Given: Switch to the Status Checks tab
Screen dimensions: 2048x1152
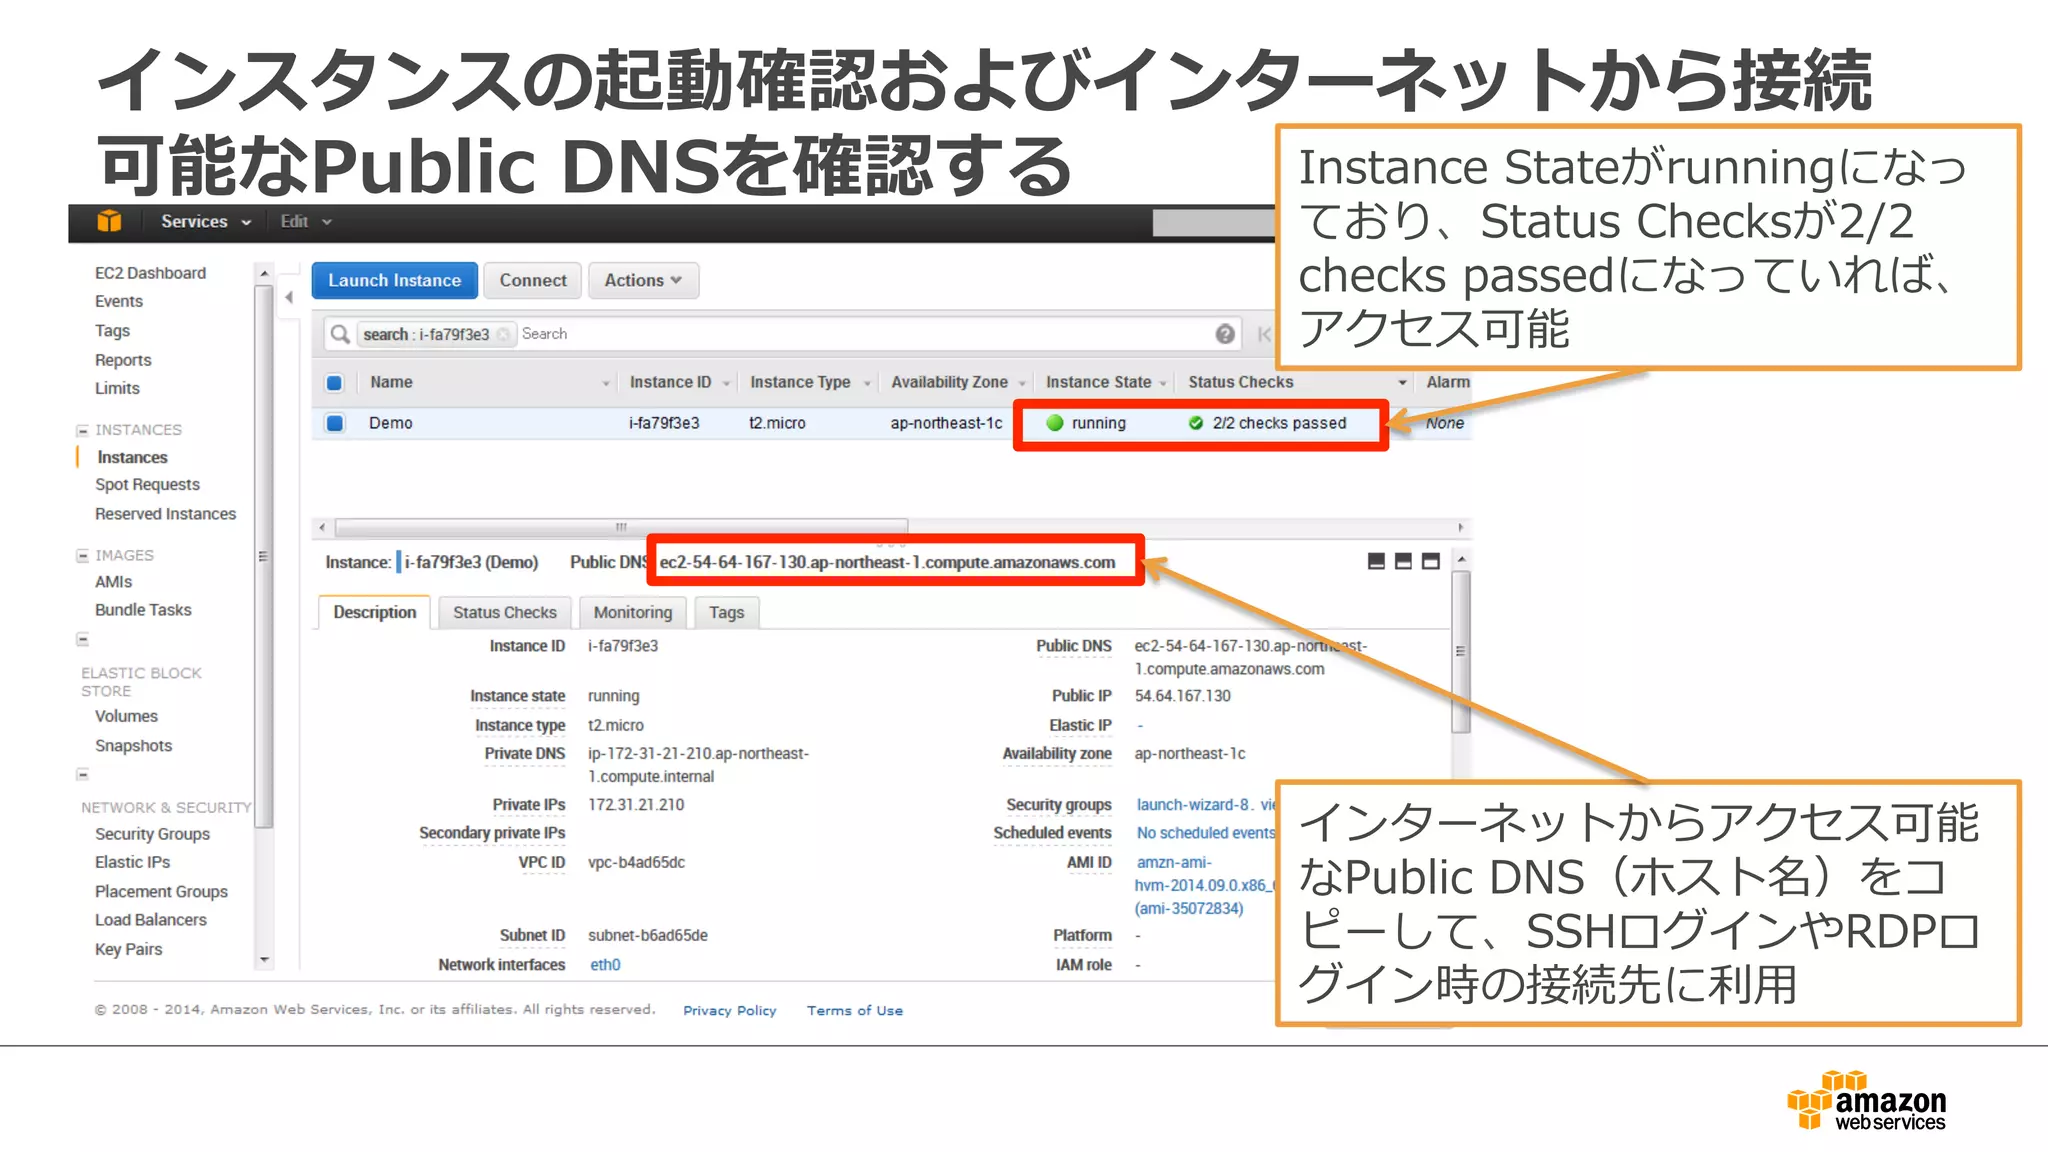Looking at the screenshot, I should click(504, 613).
